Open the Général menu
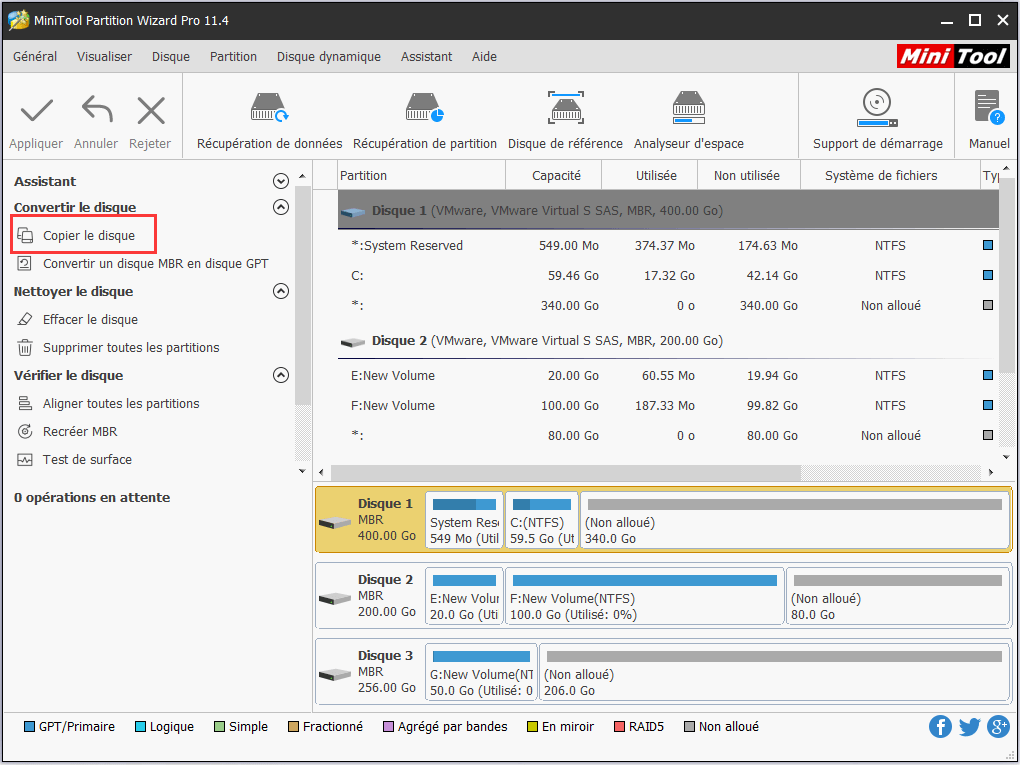This screenshot has height=765, width=1020. (35, 57)
